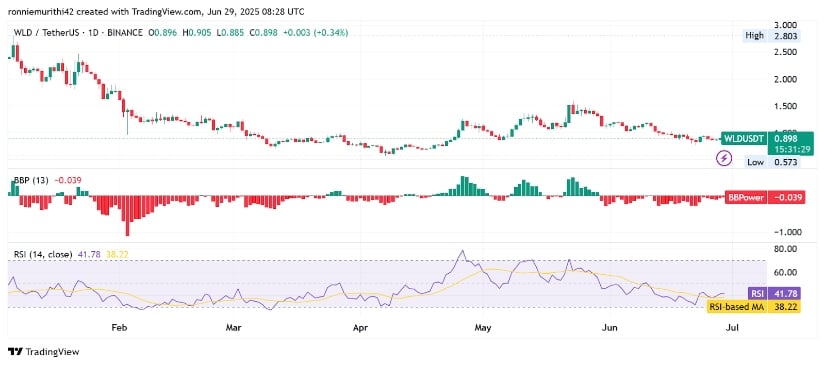Click the 80.00 RSI scale label
This screenshot has width=825, height=365.
(x=785, y=248)
